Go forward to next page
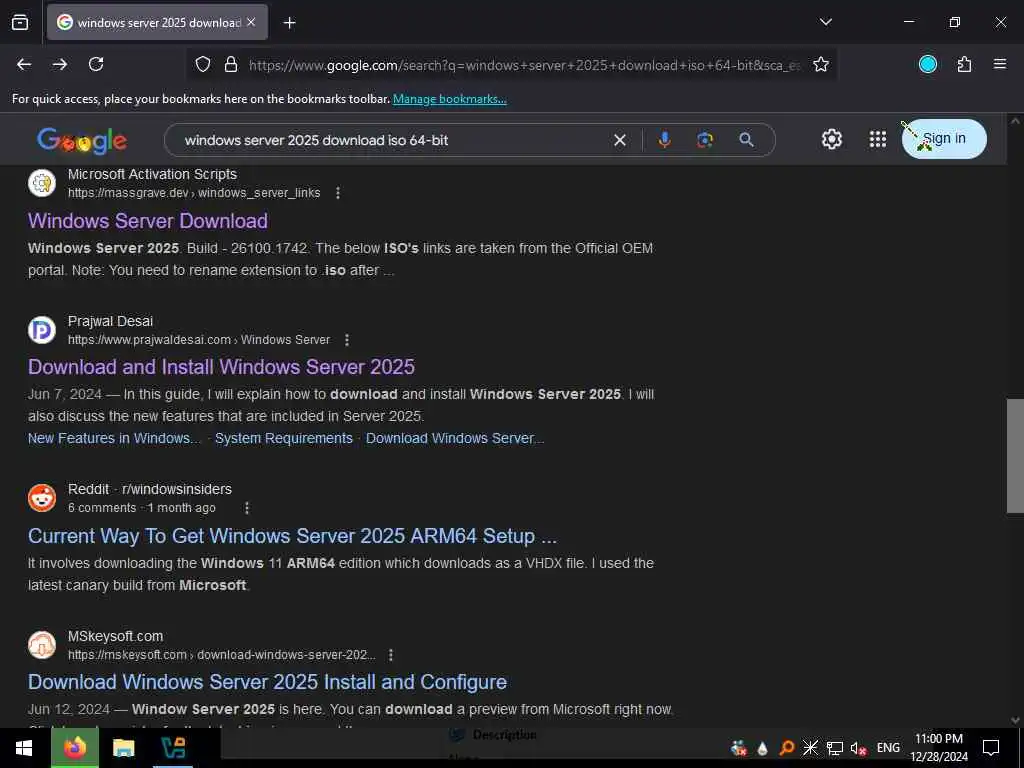Screen dimensions: 1024x768 [x=60, y=65]
